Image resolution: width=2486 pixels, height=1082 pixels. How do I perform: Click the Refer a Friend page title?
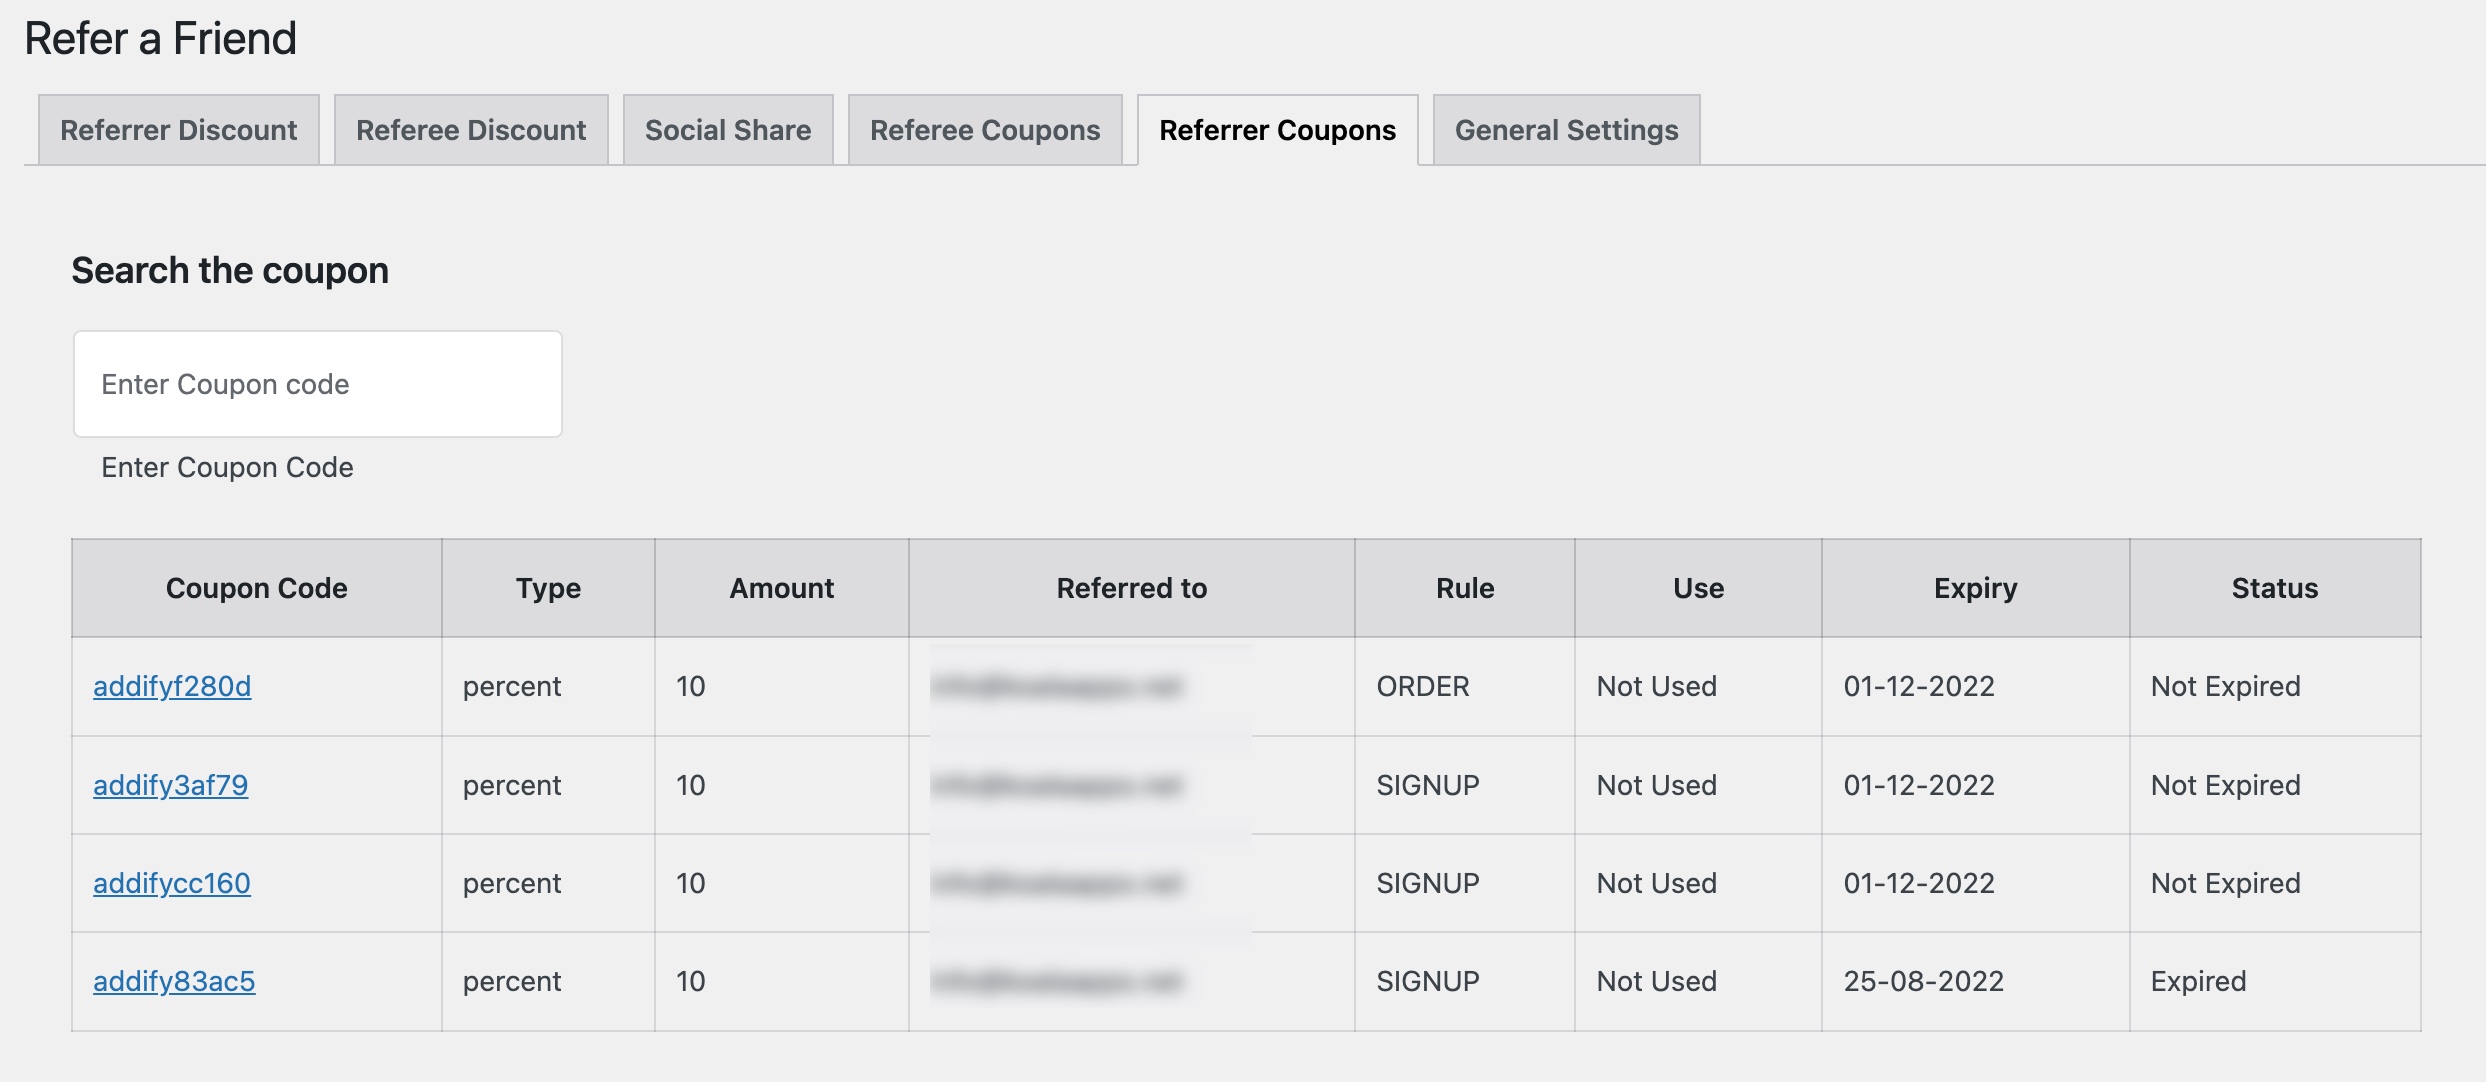tap(161, 38)
